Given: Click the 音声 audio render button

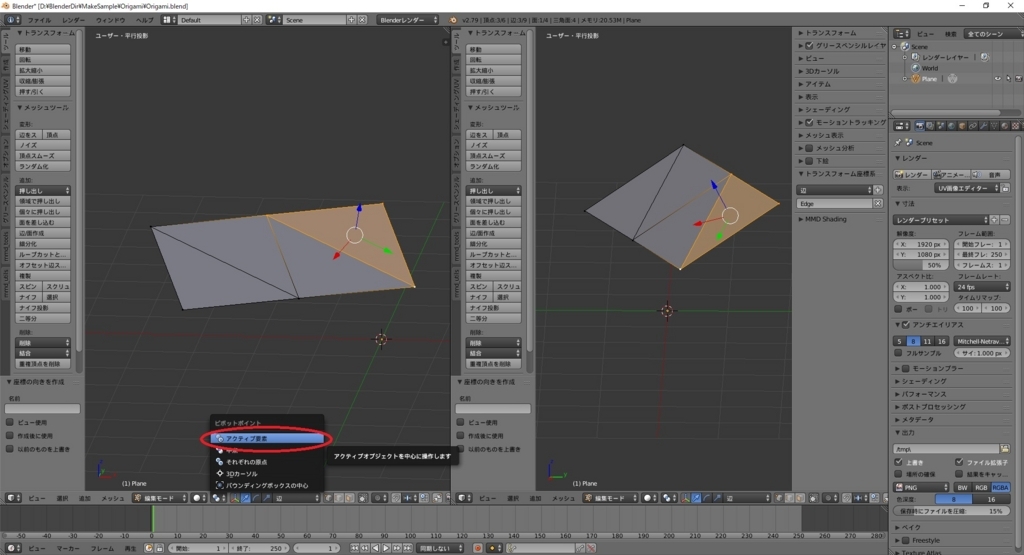Looking at the screenshot, I should (x=990, y=175).
